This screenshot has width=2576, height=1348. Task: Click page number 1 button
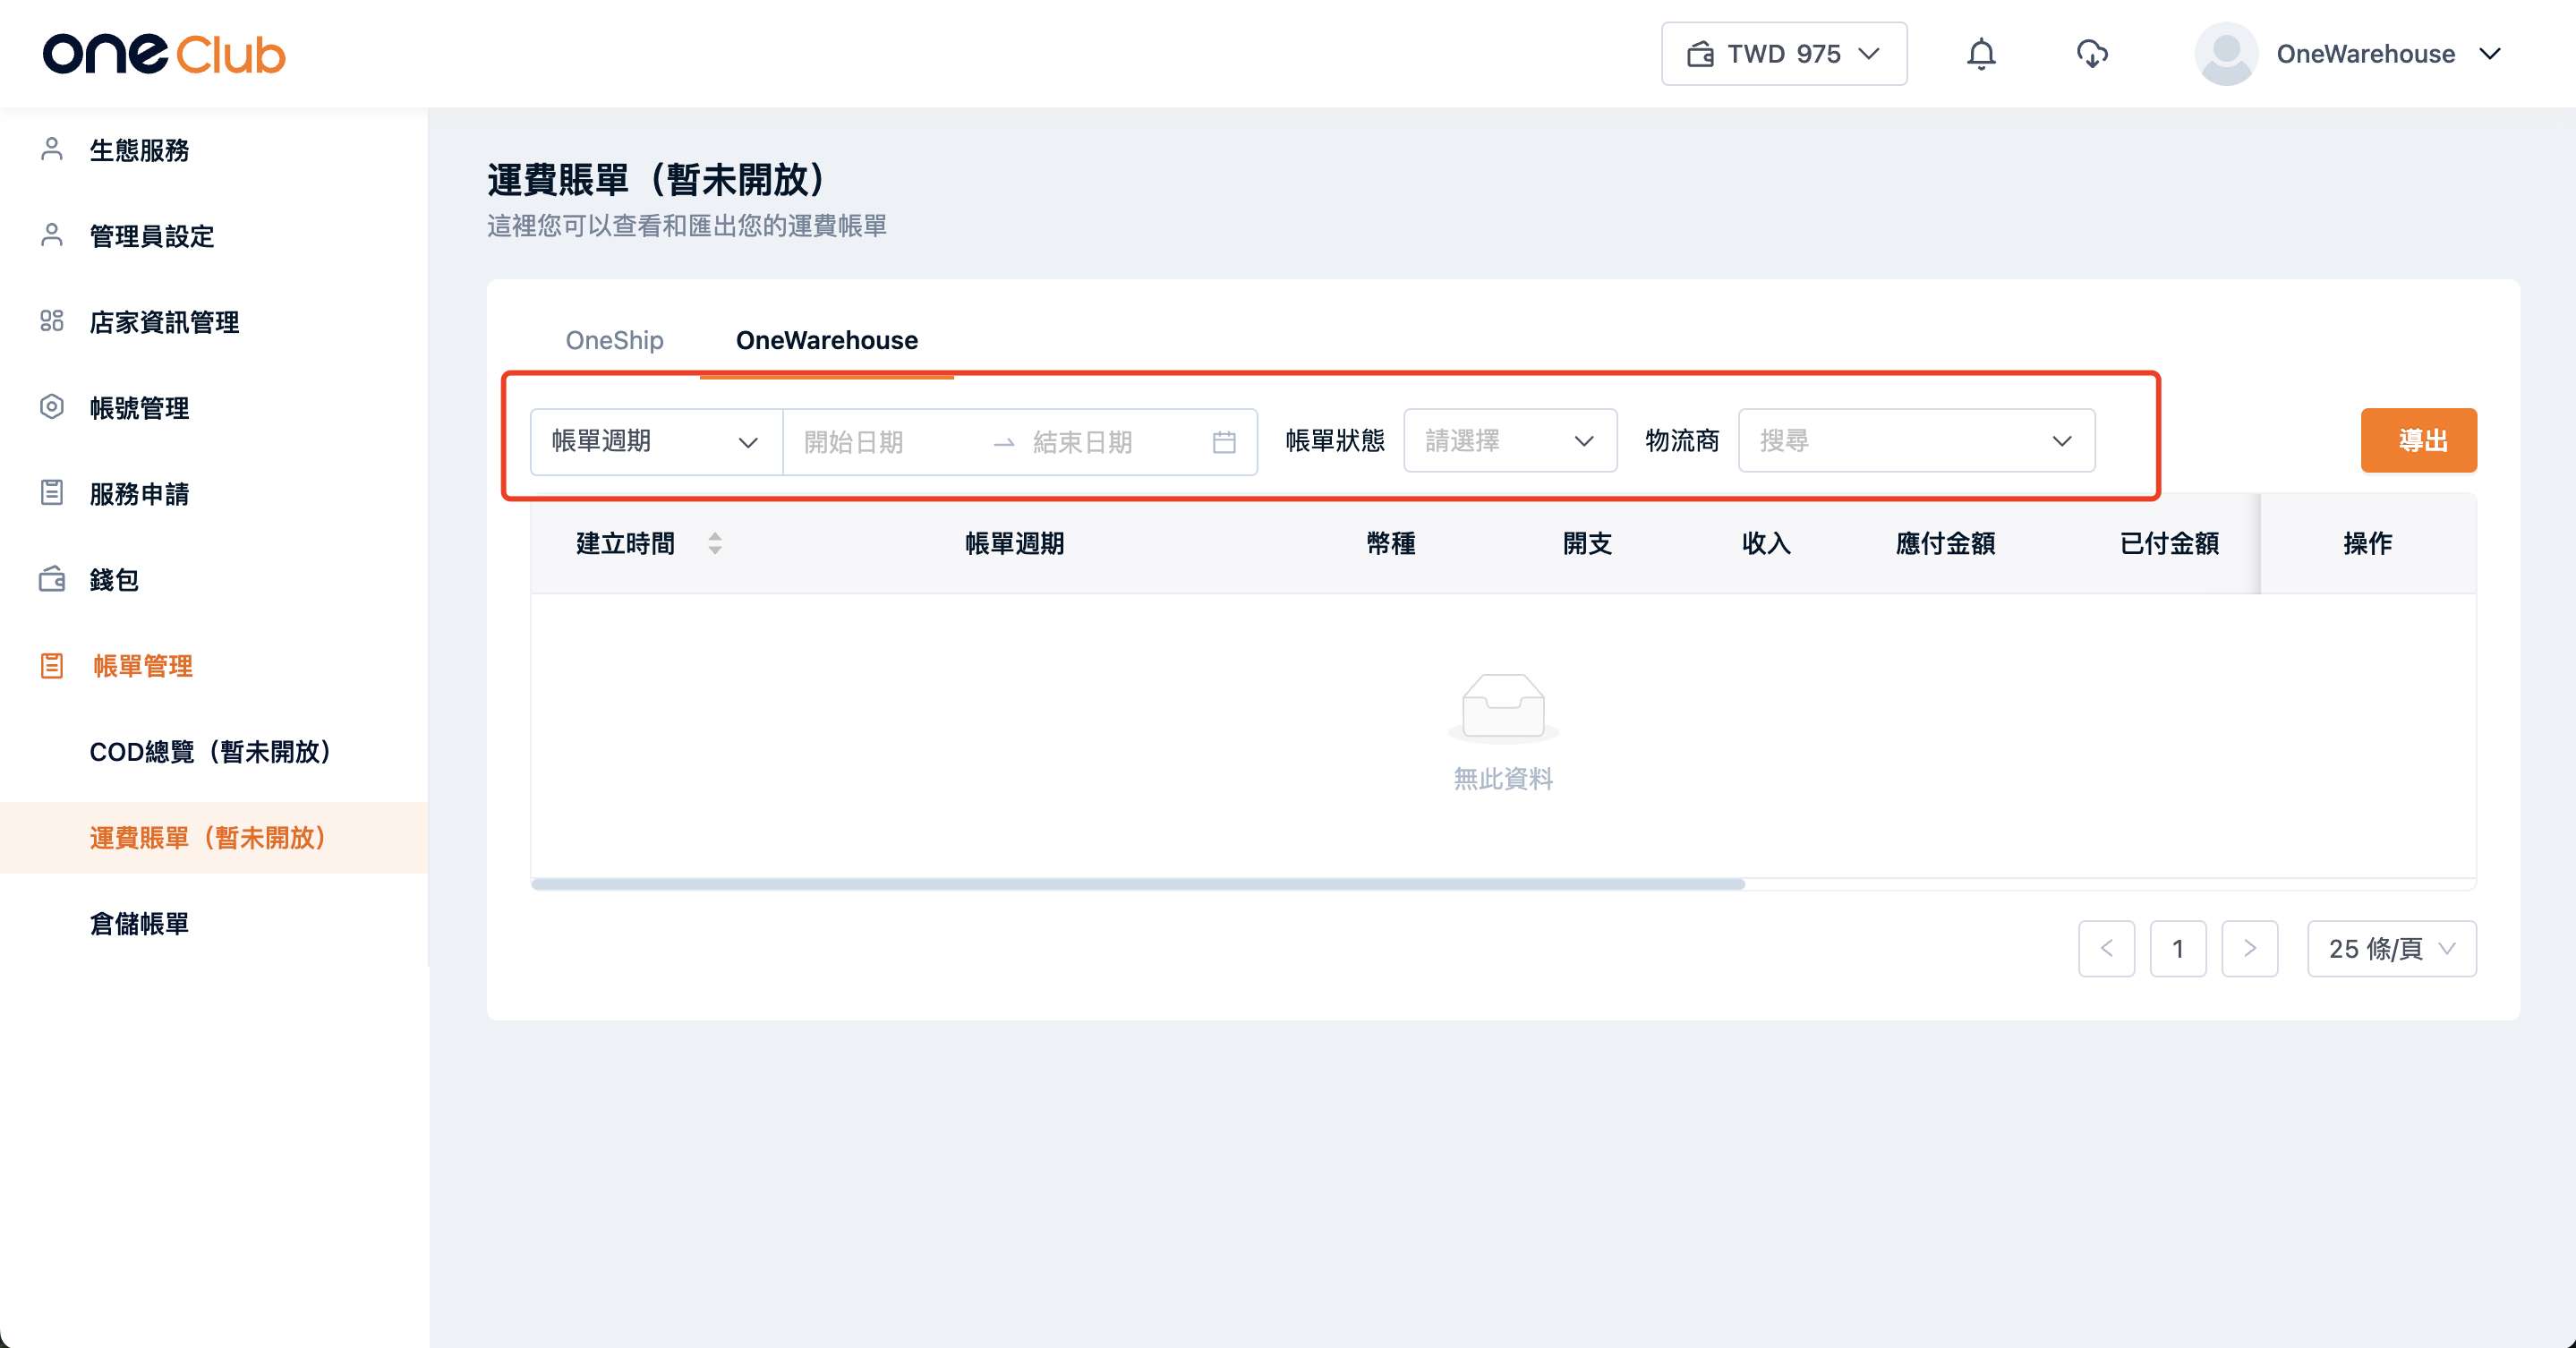coord(2178,948)
